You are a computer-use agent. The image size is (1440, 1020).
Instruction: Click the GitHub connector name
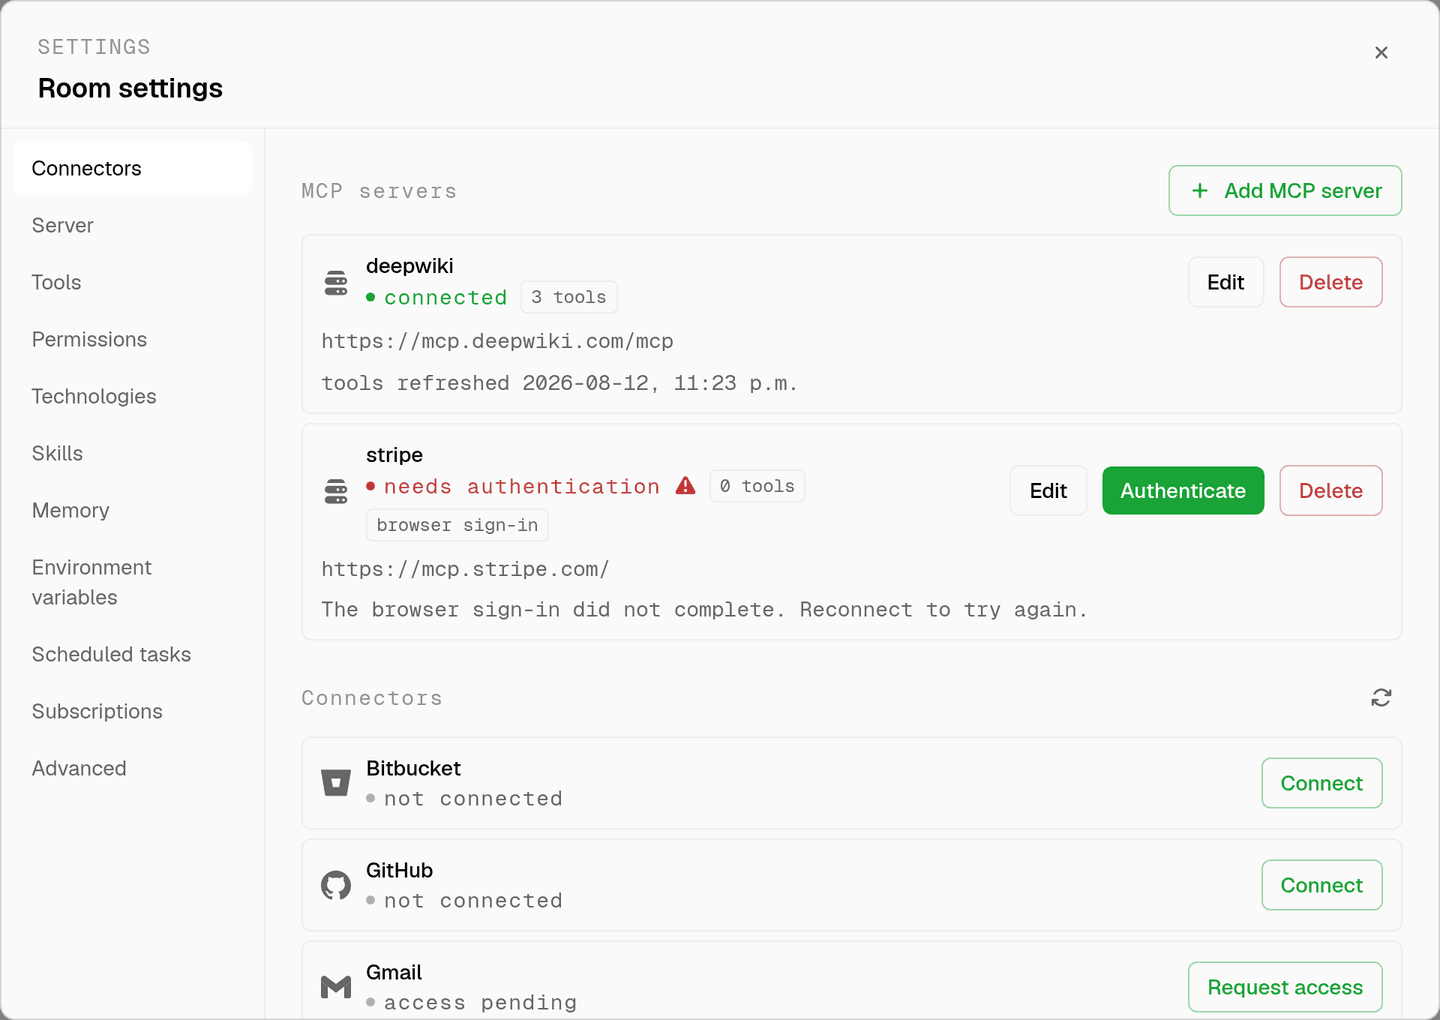pos(399,870)
